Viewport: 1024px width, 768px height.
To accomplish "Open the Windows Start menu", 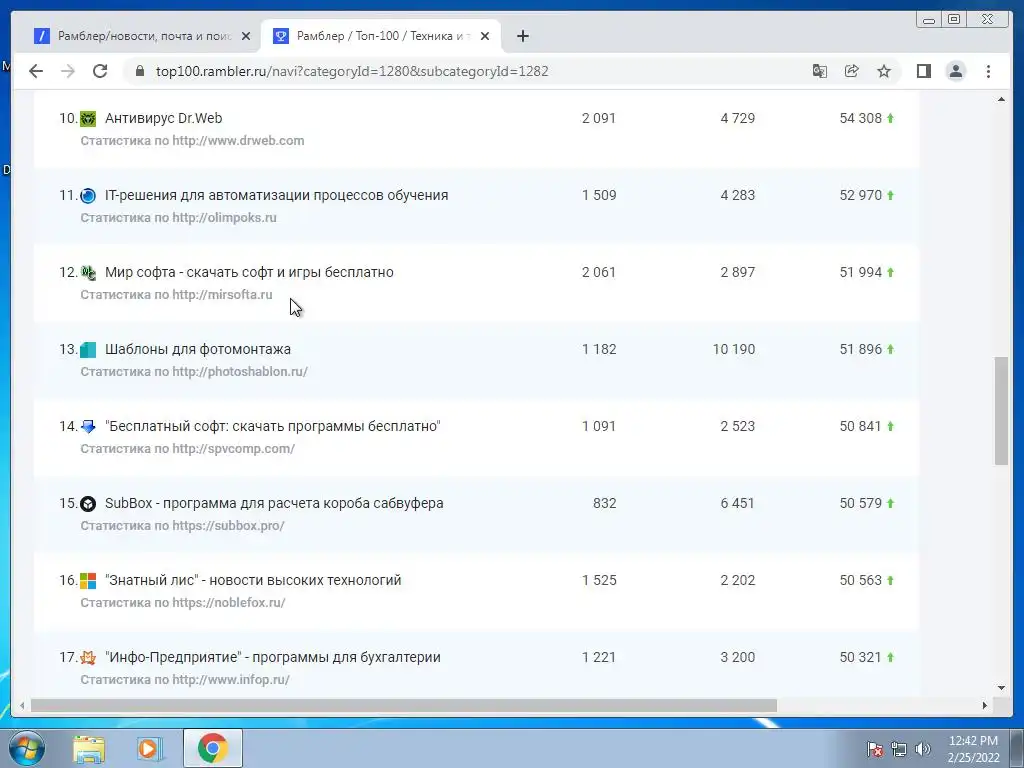I will click(26, 748).
